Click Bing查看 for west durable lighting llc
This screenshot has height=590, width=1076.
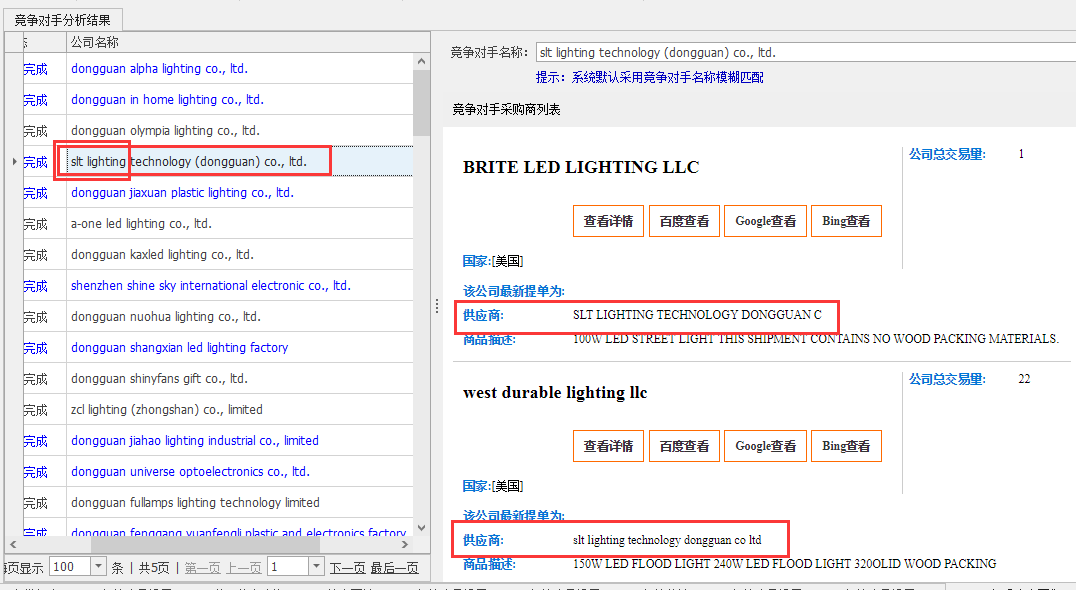pyautogui.click(x=846, y=446)
